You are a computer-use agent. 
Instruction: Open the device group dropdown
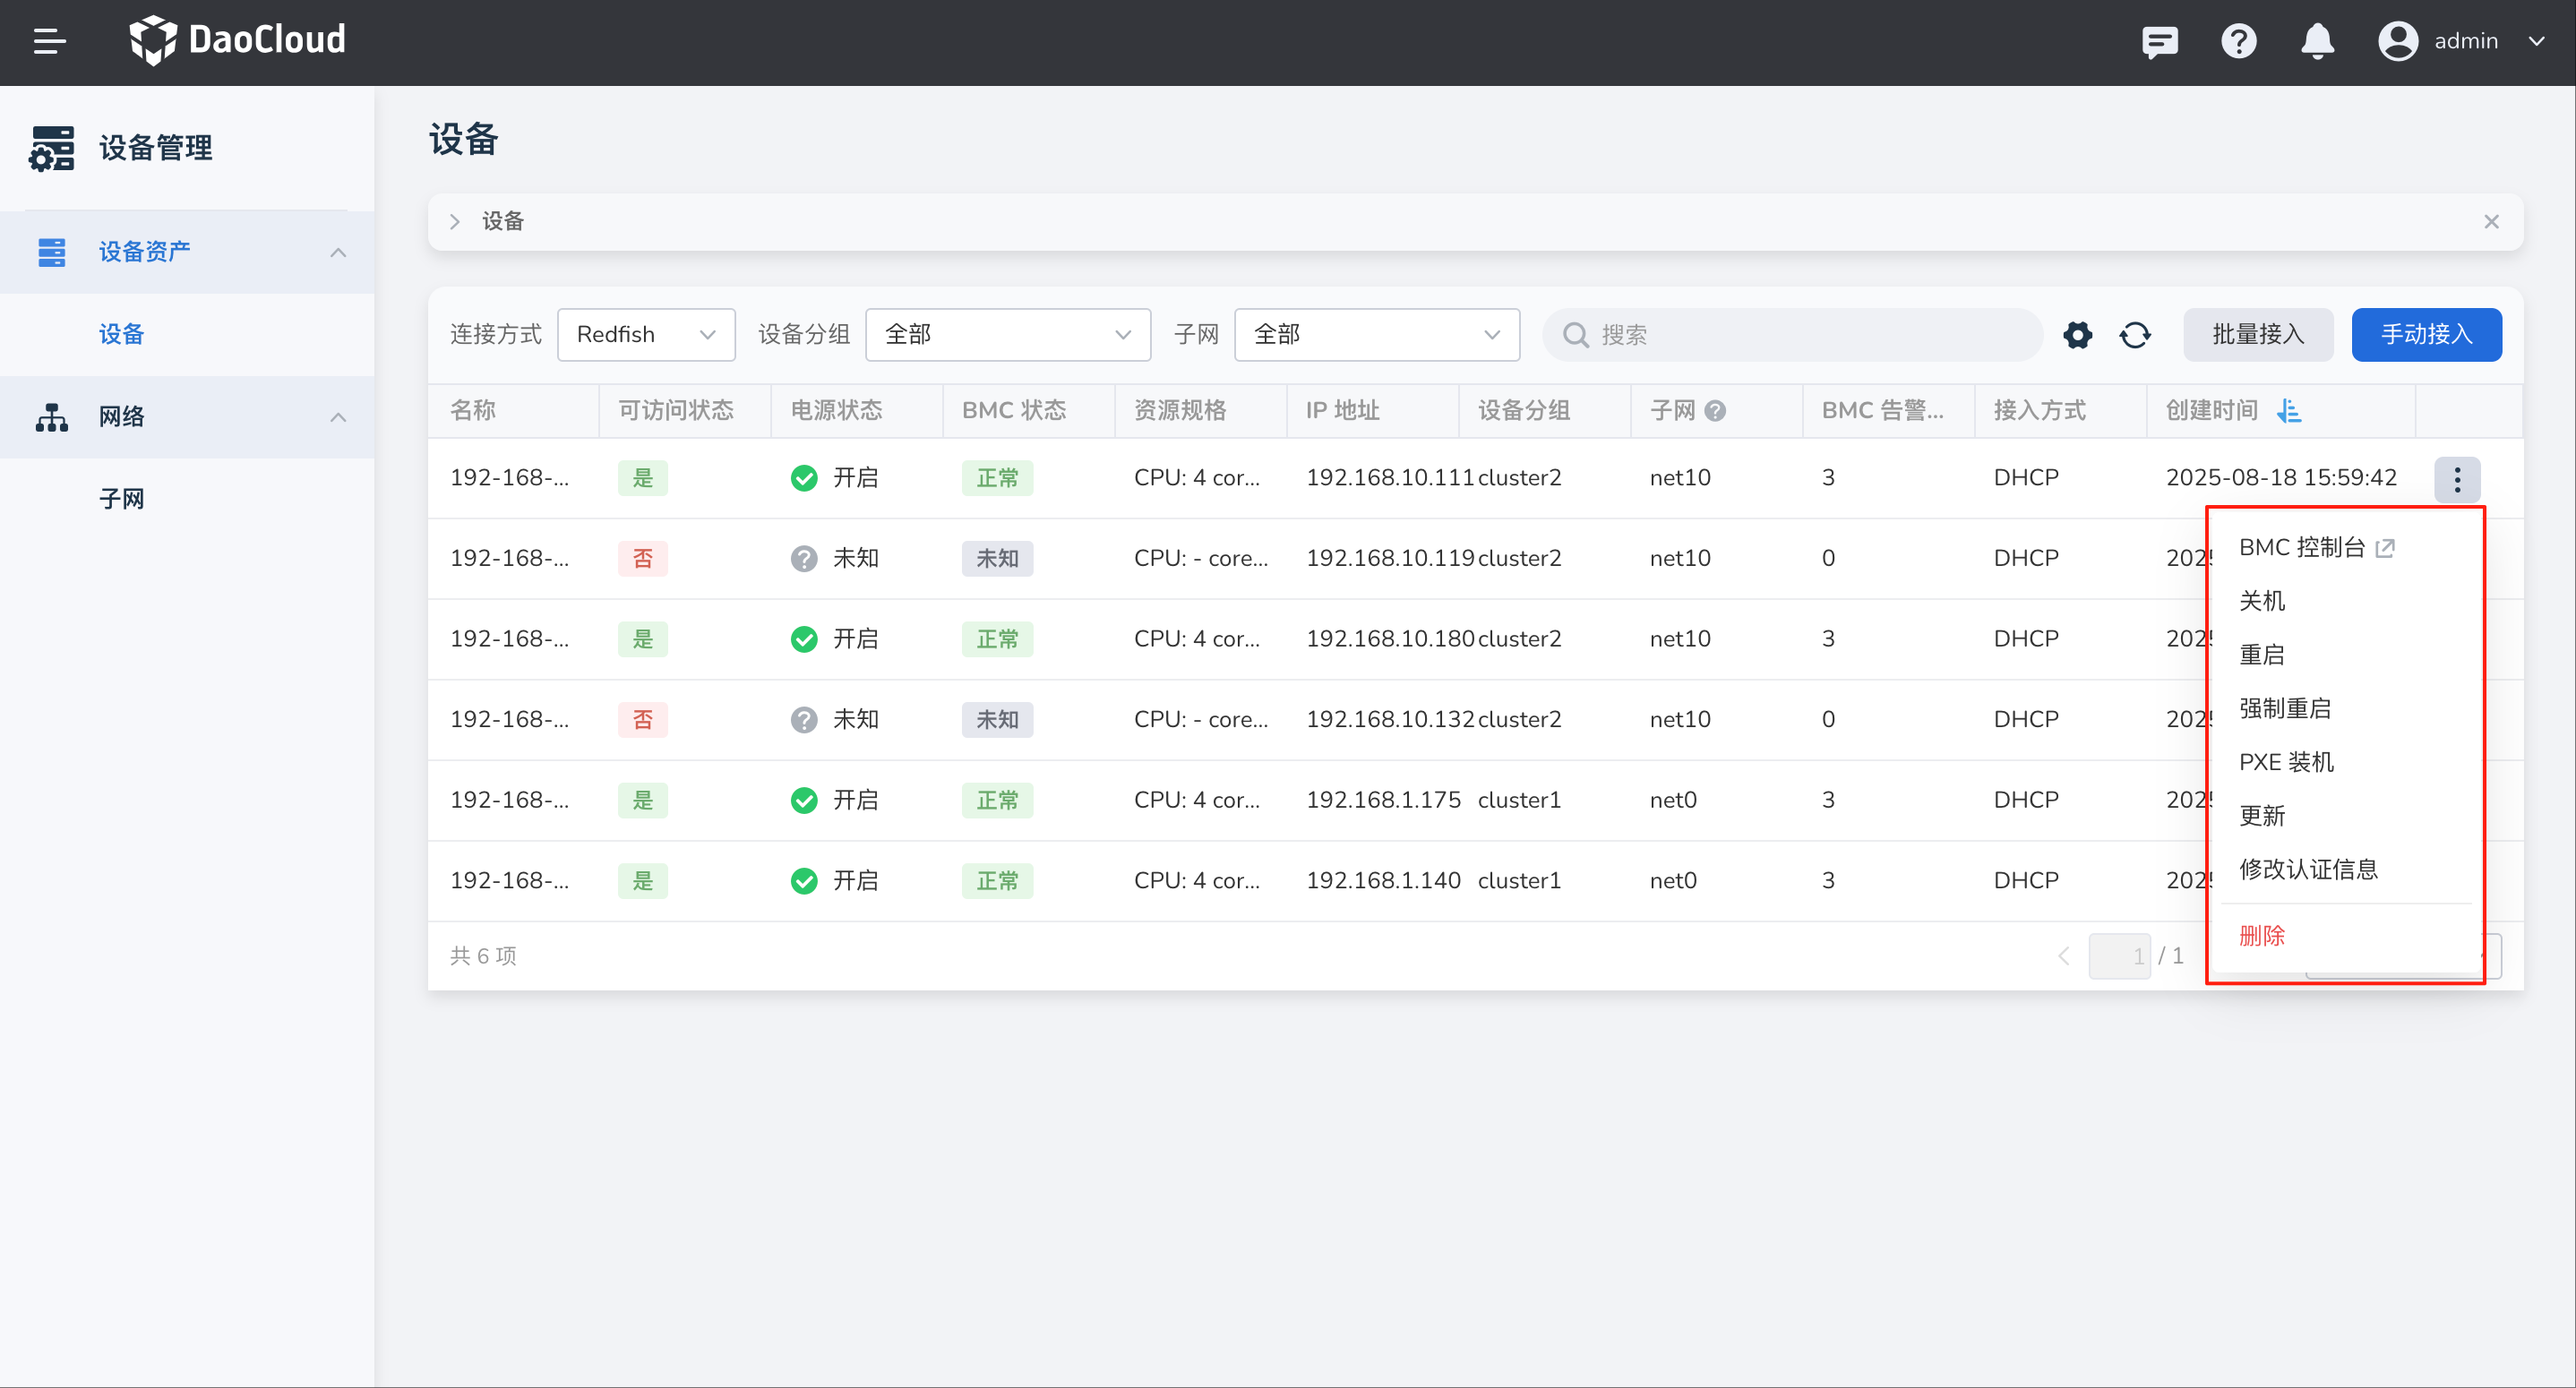coord(1006,335)
